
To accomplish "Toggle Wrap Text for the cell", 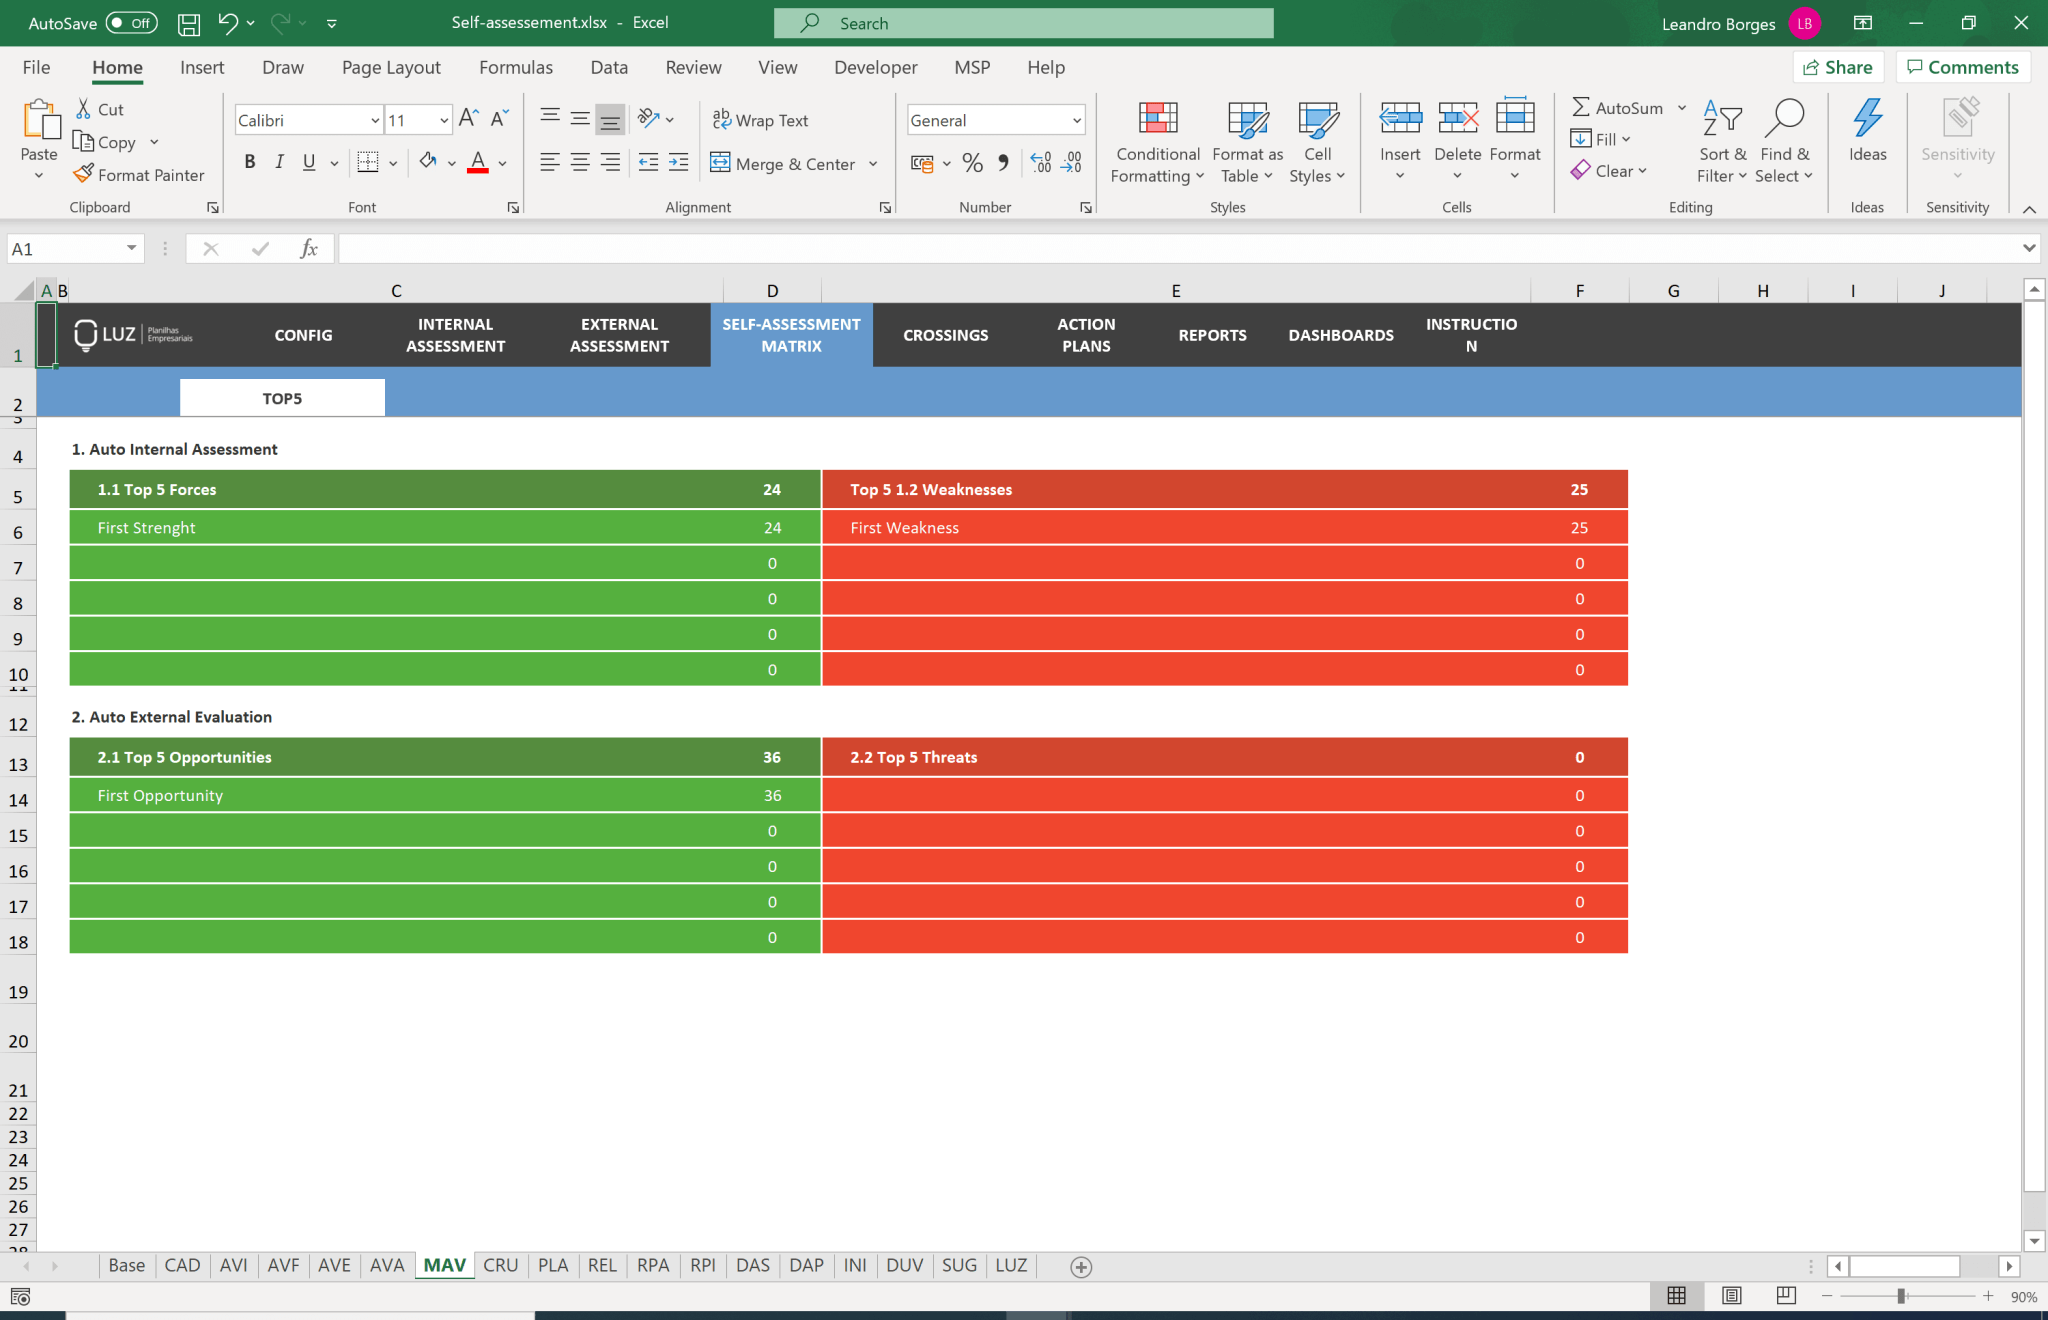I will [x=759, y=119].
